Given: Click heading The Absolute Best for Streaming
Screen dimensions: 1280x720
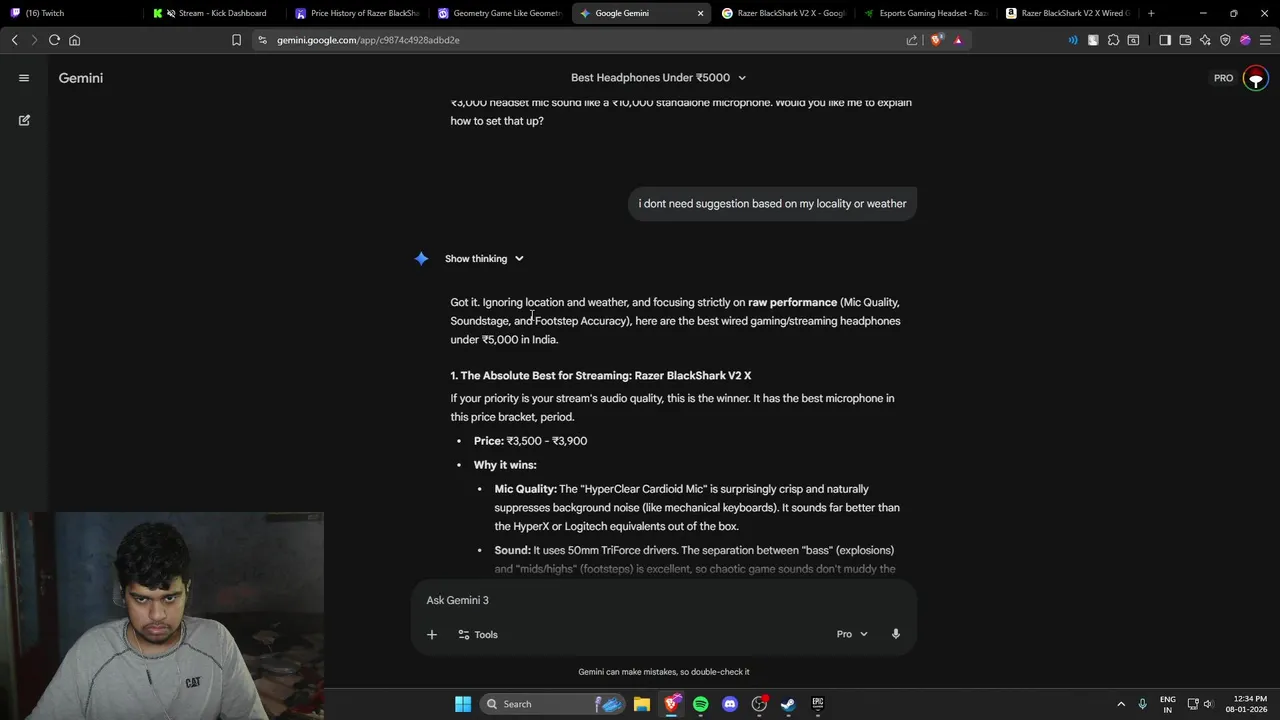Looking at the screenshot, I should pos(601,376).
